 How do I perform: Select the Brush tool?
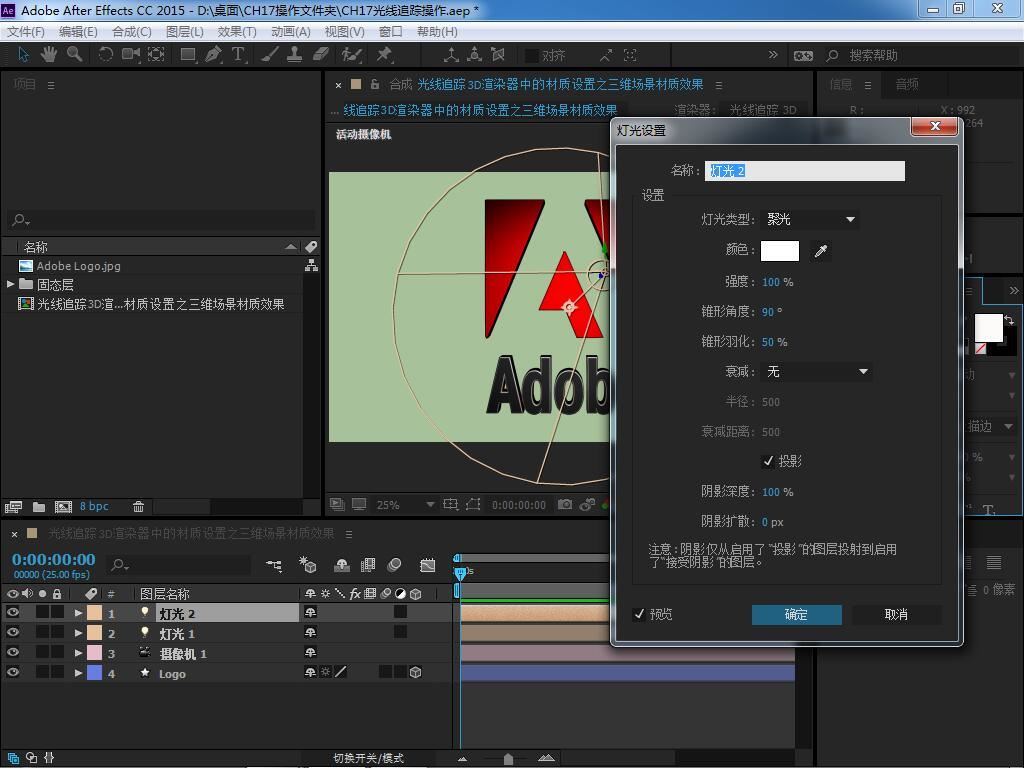point(269,55)
